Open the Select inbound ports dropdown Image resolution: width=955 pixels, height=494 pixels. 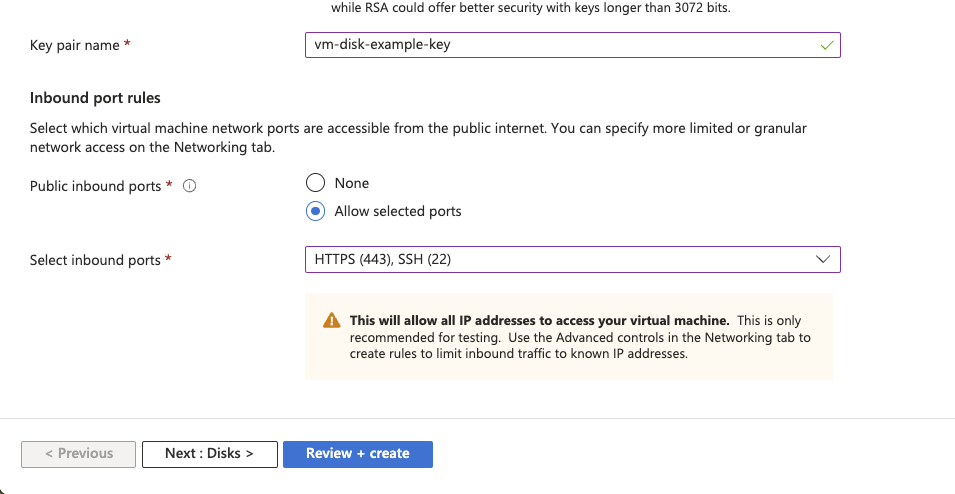573,259
